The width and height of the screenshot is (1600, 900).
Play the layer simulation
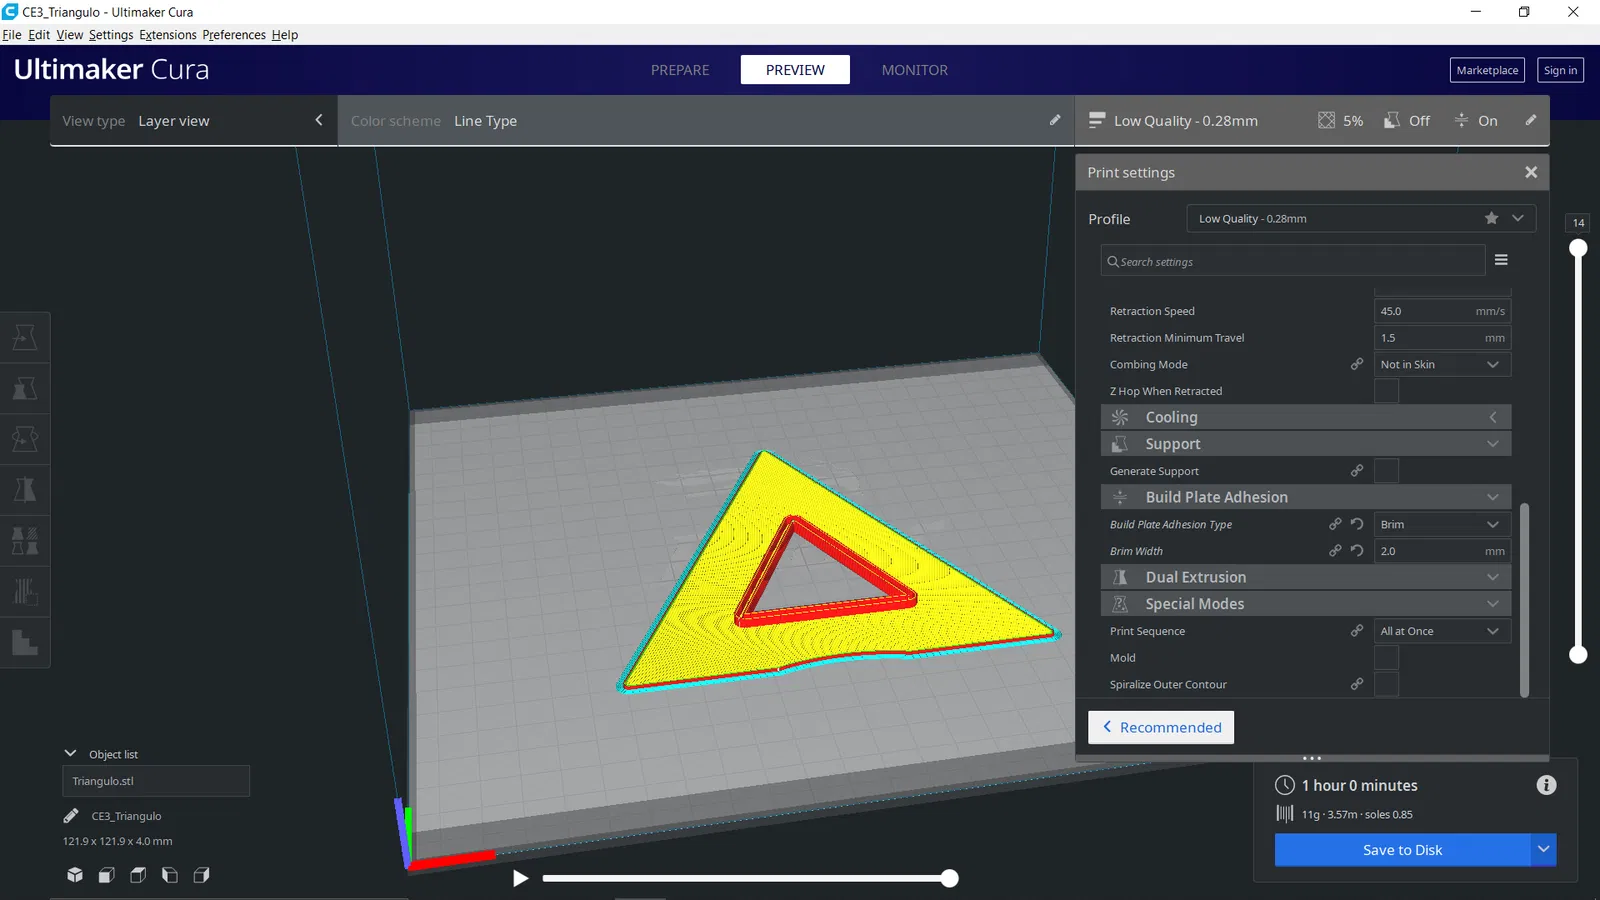(520, 878)
